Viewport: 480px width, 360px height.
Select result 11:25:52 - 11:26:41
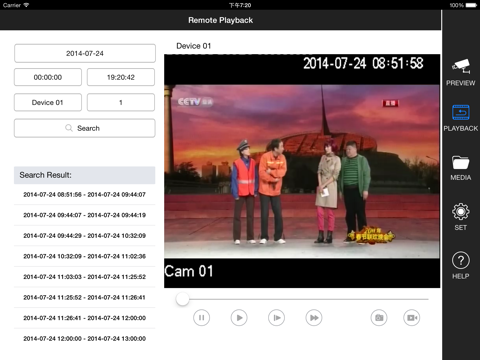pyautogui.click(x=85, y=297)
